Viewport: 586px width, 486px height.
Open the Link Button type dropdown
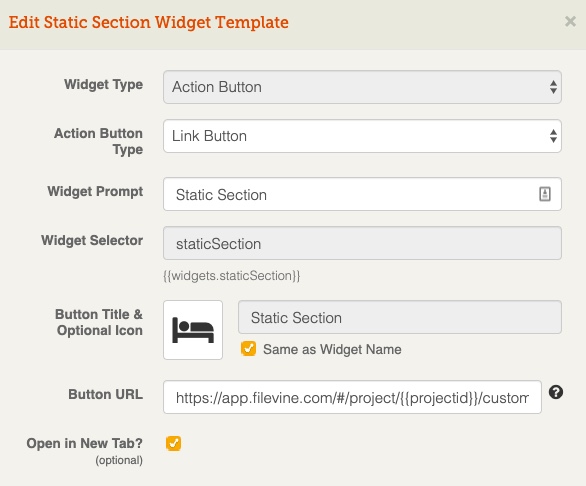[x=362, y=136]
